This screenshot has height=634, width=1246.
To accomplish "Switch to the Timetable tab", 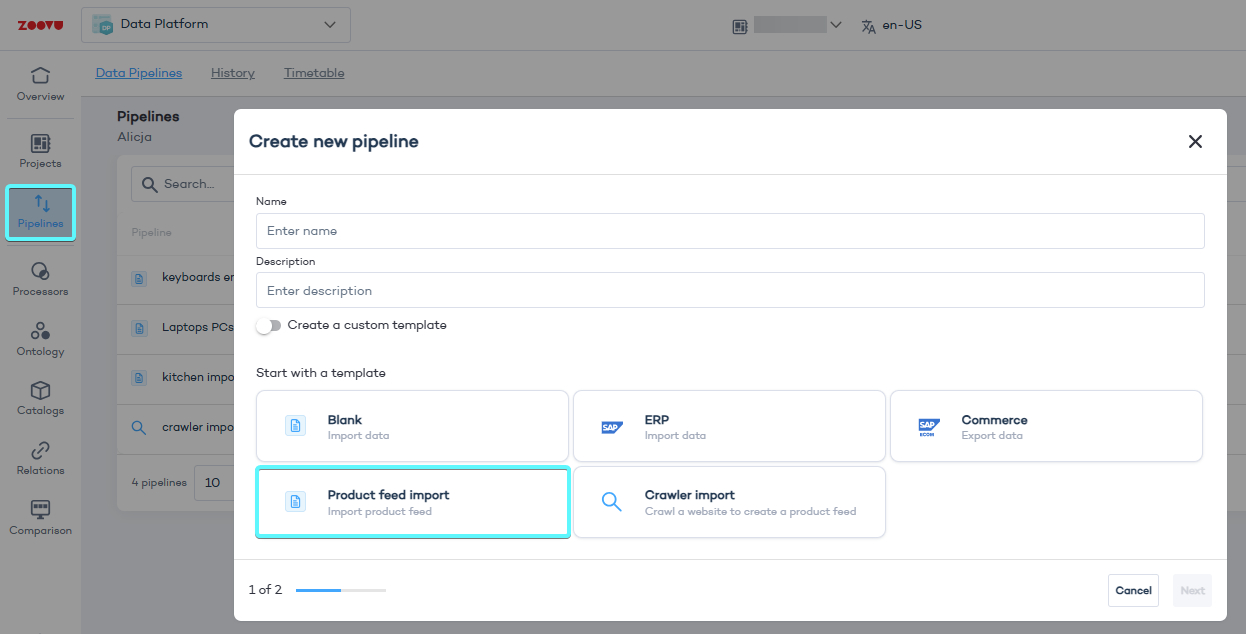I will pyautogui.click(x=314, y=73).
